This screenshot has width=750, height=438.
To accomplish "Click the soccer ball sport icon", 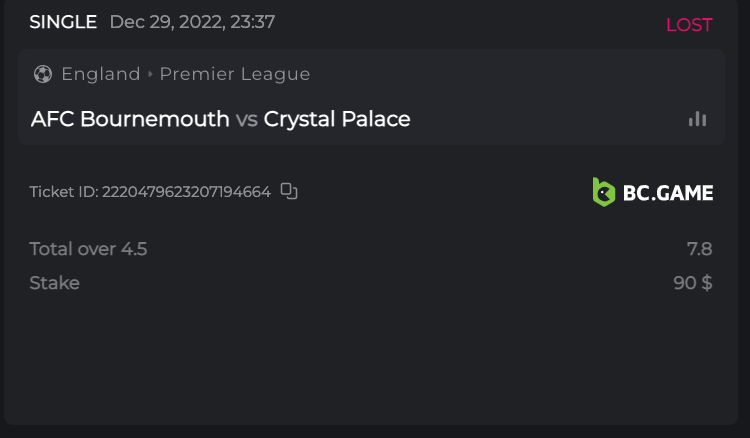I will coord(43,74).
